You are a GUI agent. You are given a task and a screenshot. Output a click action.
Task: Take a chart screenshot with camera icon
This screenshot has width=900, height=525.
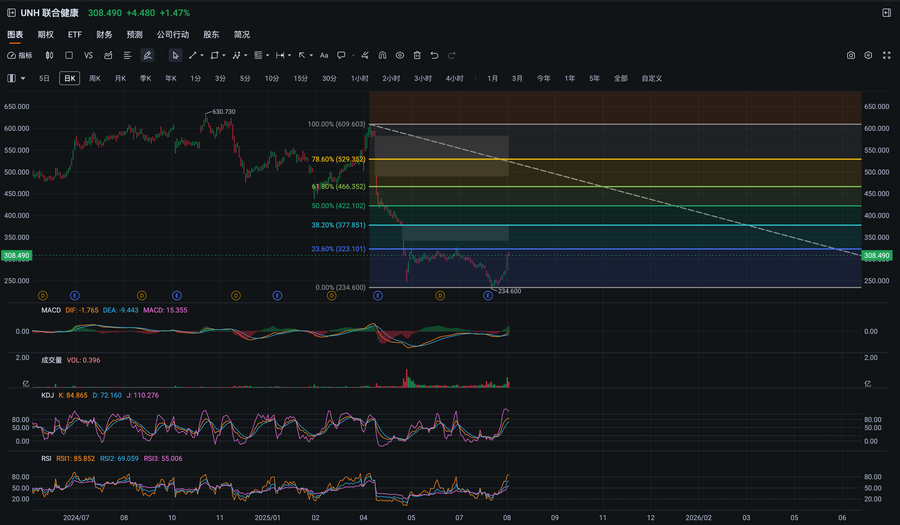pyautogui.click(x=851, y=55)
